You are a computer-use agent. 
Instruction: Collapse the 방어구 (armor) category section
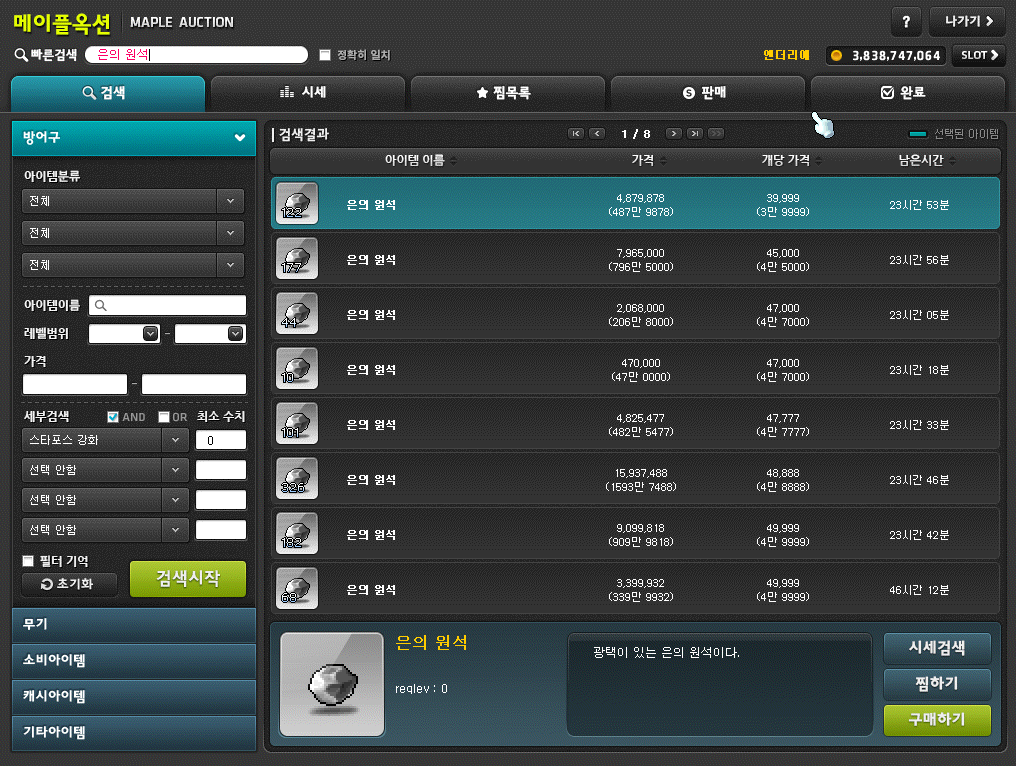click(134, 137)
